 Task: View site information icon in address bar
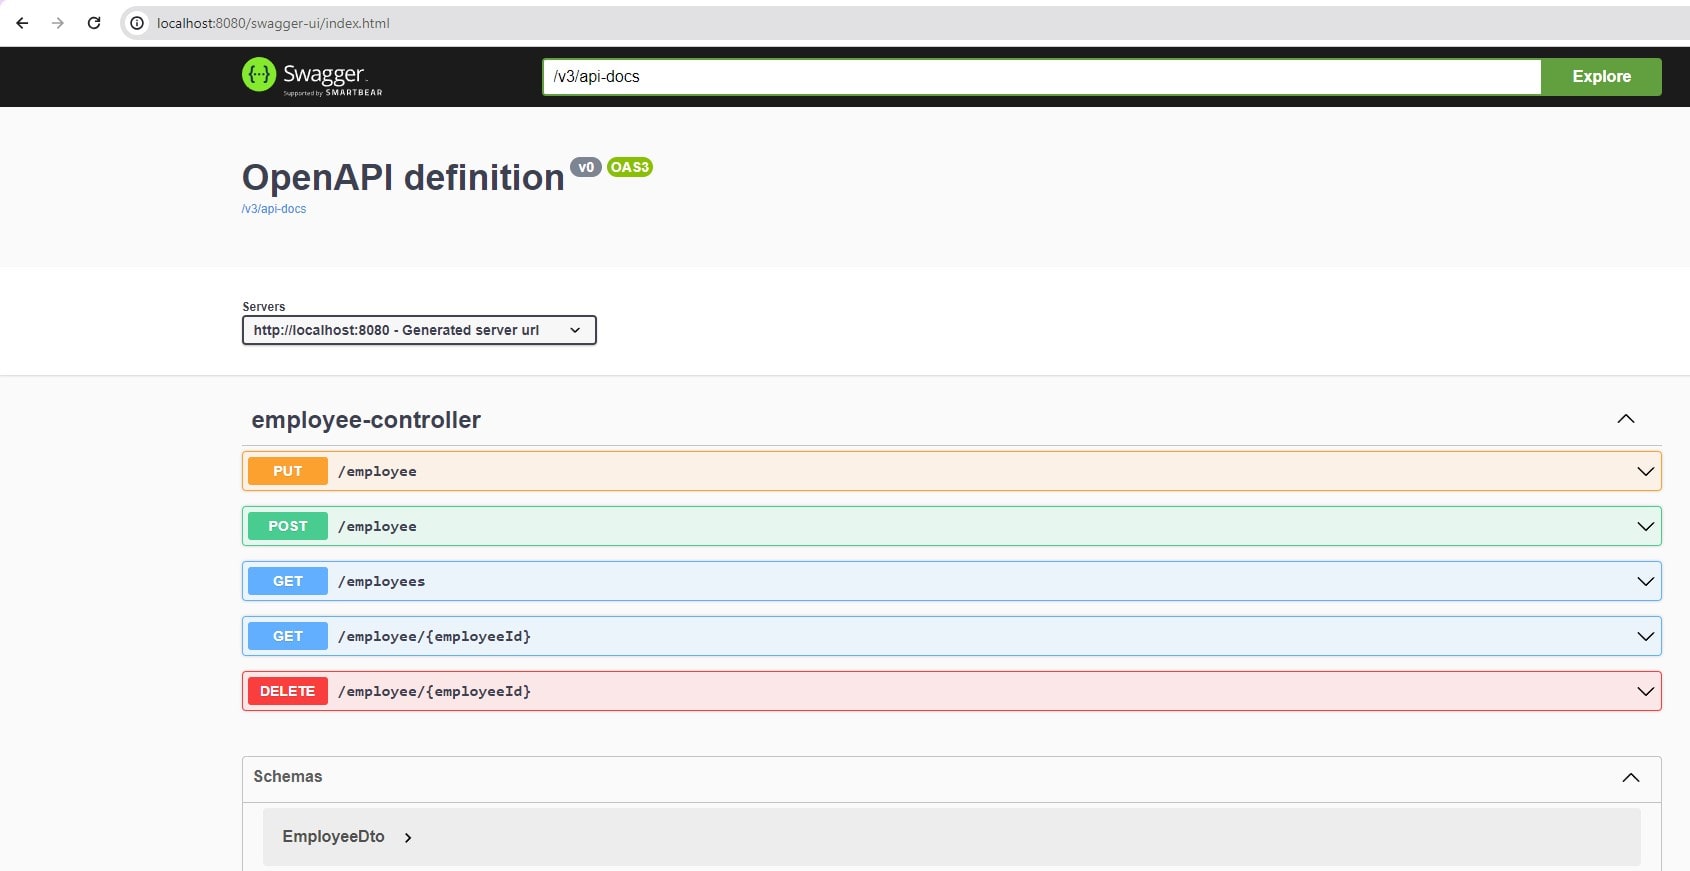pos(137,23)
